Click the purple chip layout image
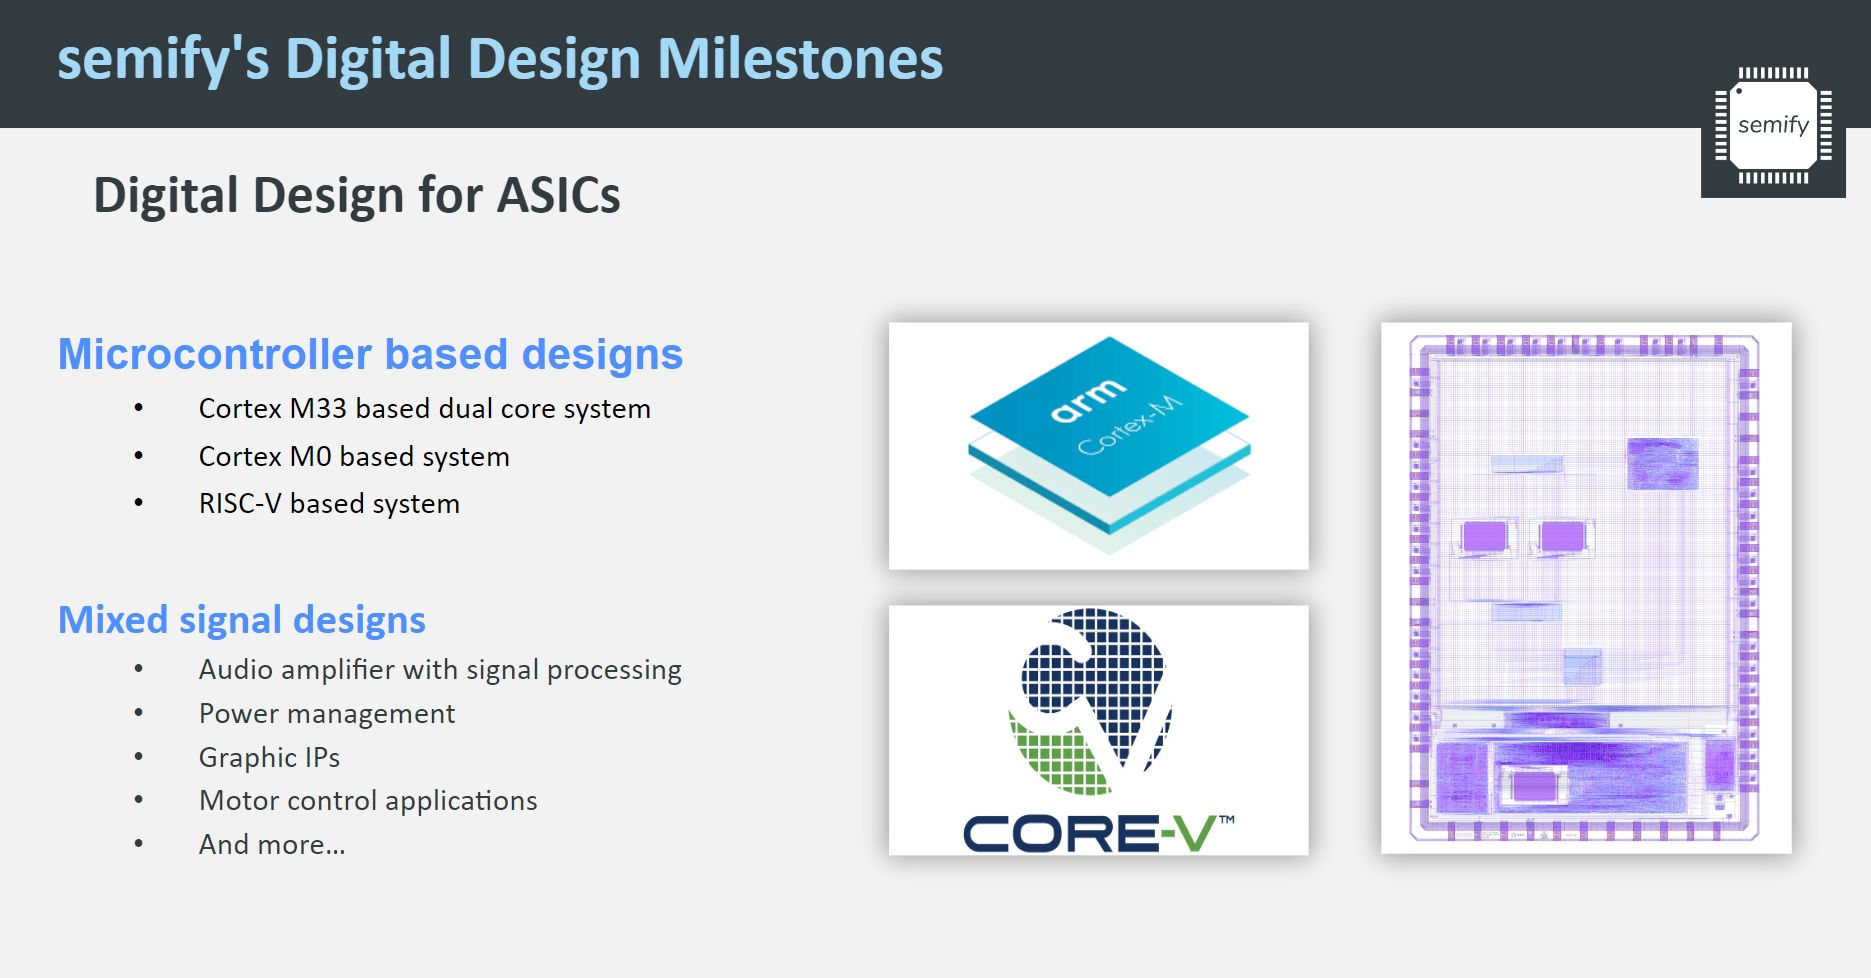 point(1586,588)
